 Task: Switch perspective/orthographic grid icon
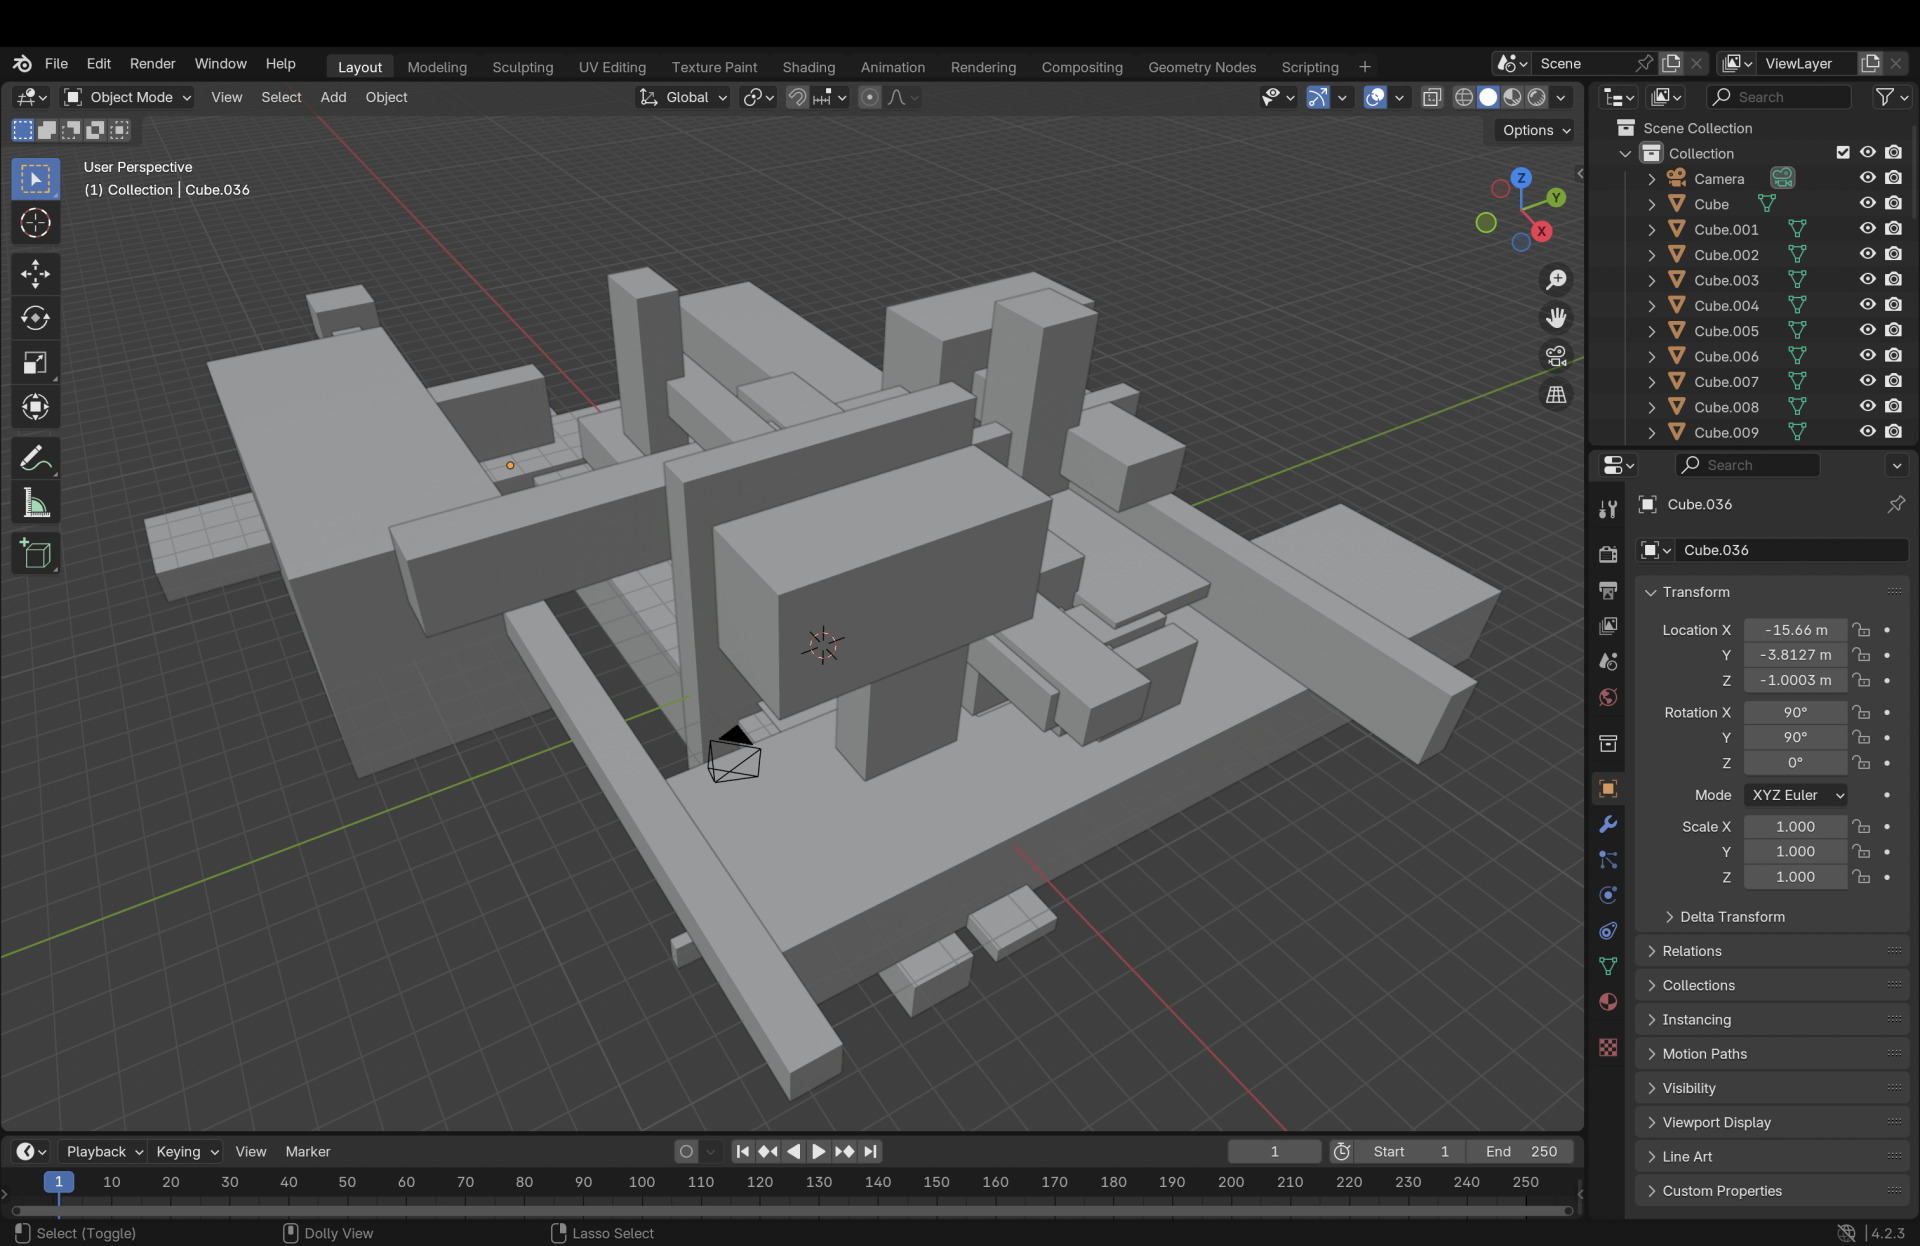point(1556,395)
